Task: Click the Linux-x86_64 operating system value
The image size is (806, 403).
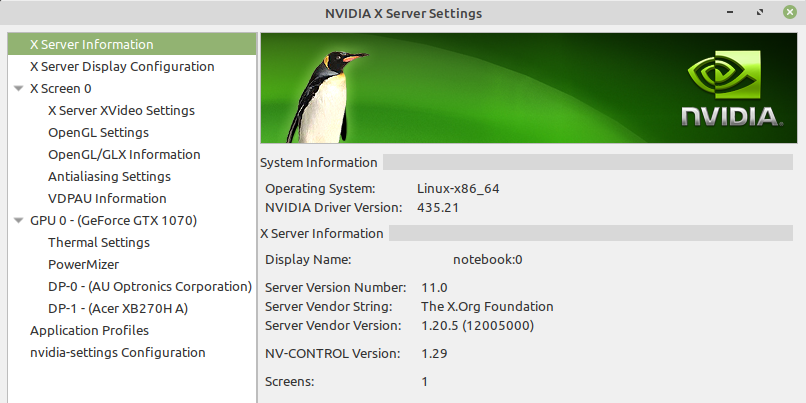Action: click(x=458, y=189)
